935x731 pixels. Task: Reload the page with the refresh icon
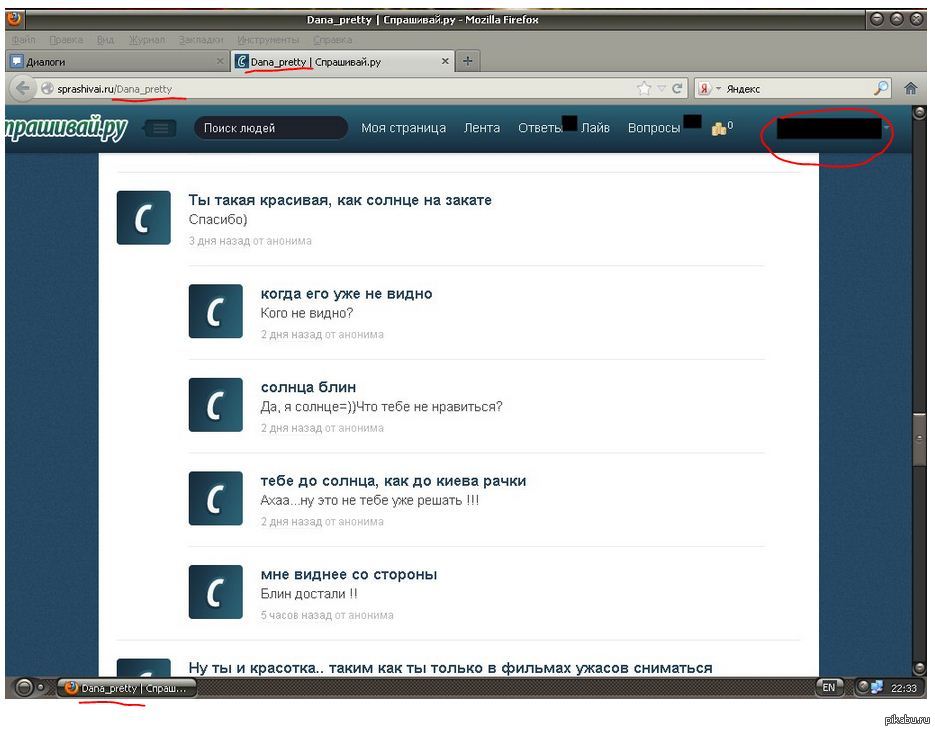677,89
